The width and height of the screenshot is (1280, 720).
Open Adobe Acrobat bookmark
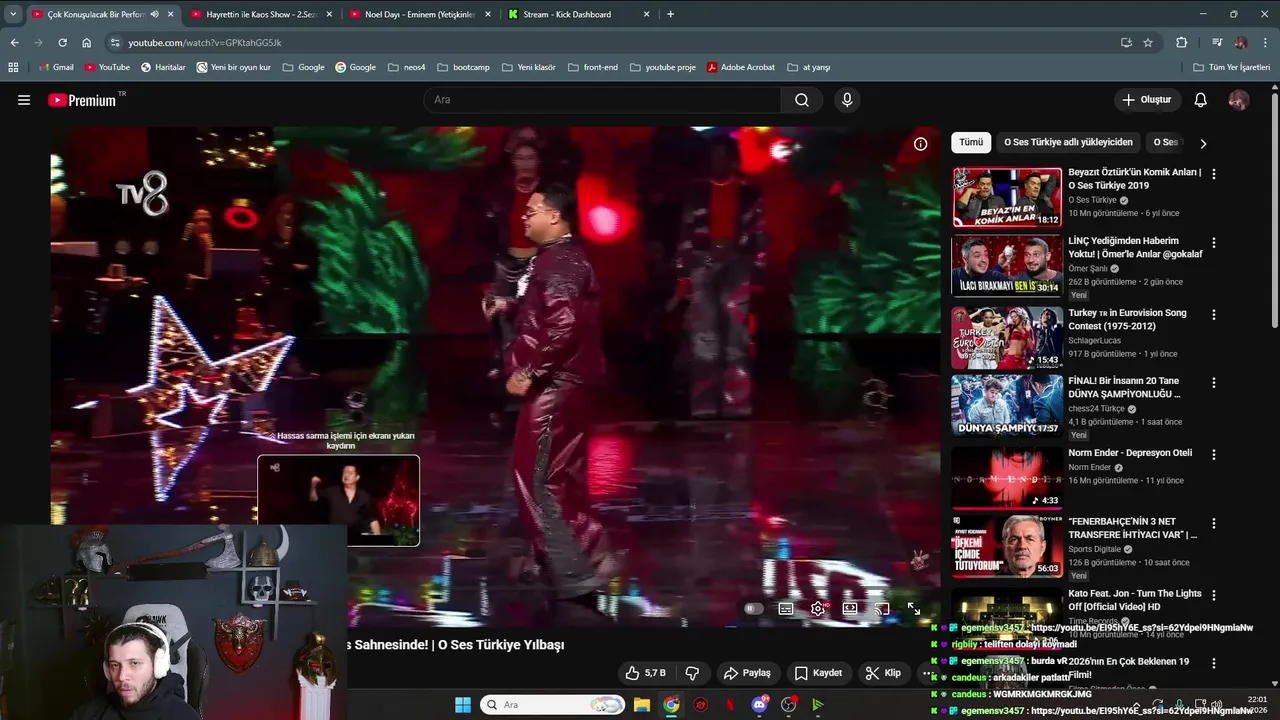[741, 67]
